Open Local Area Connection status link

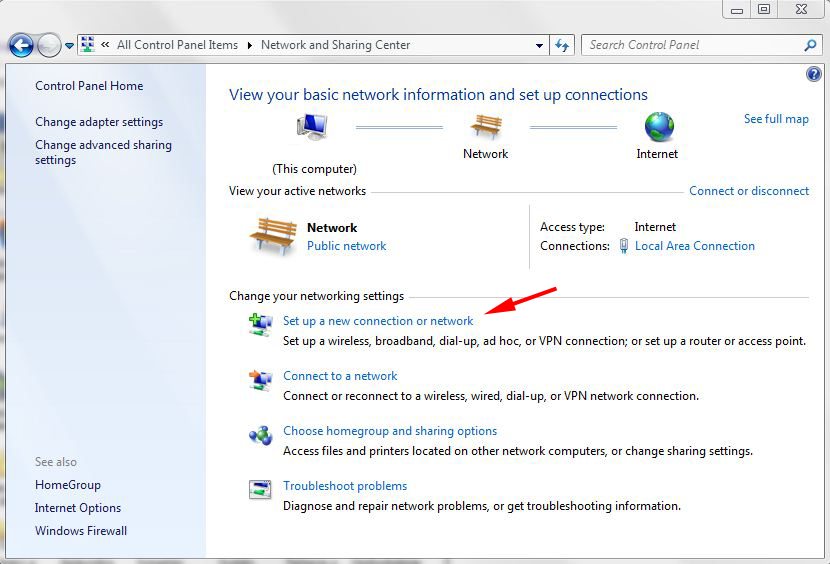coord(694,246)
